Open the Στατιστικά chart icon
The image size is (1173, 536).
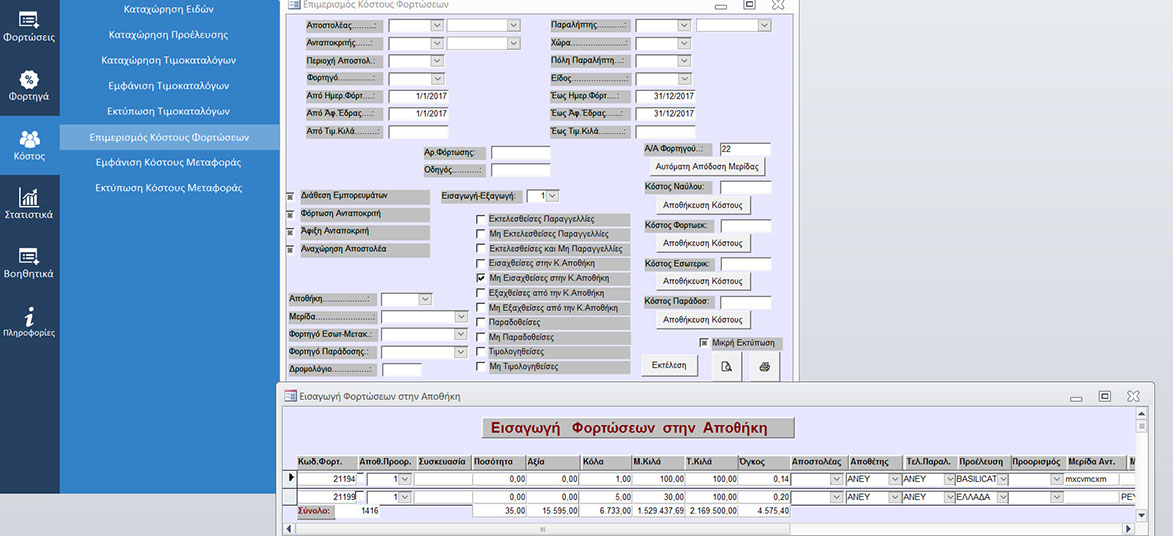29,203
